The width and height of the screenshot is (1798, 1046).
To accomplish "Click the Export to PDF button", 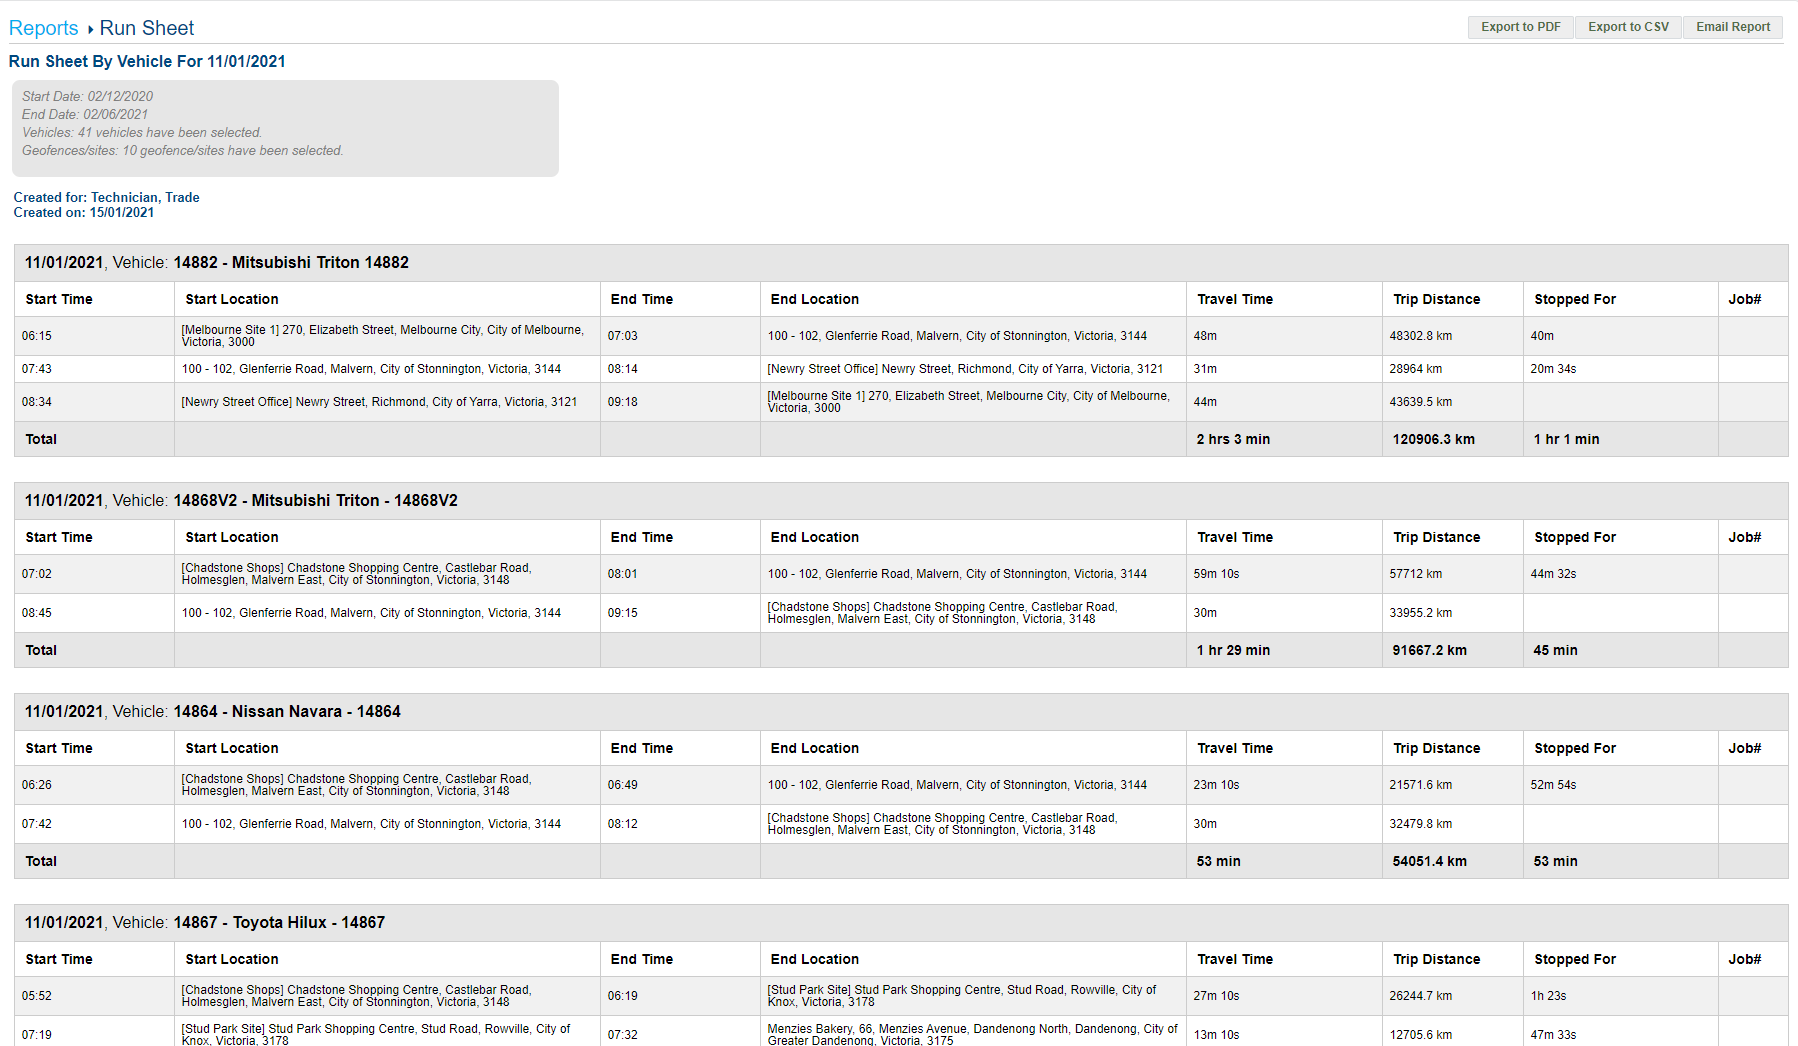I will coord(1520,27).
